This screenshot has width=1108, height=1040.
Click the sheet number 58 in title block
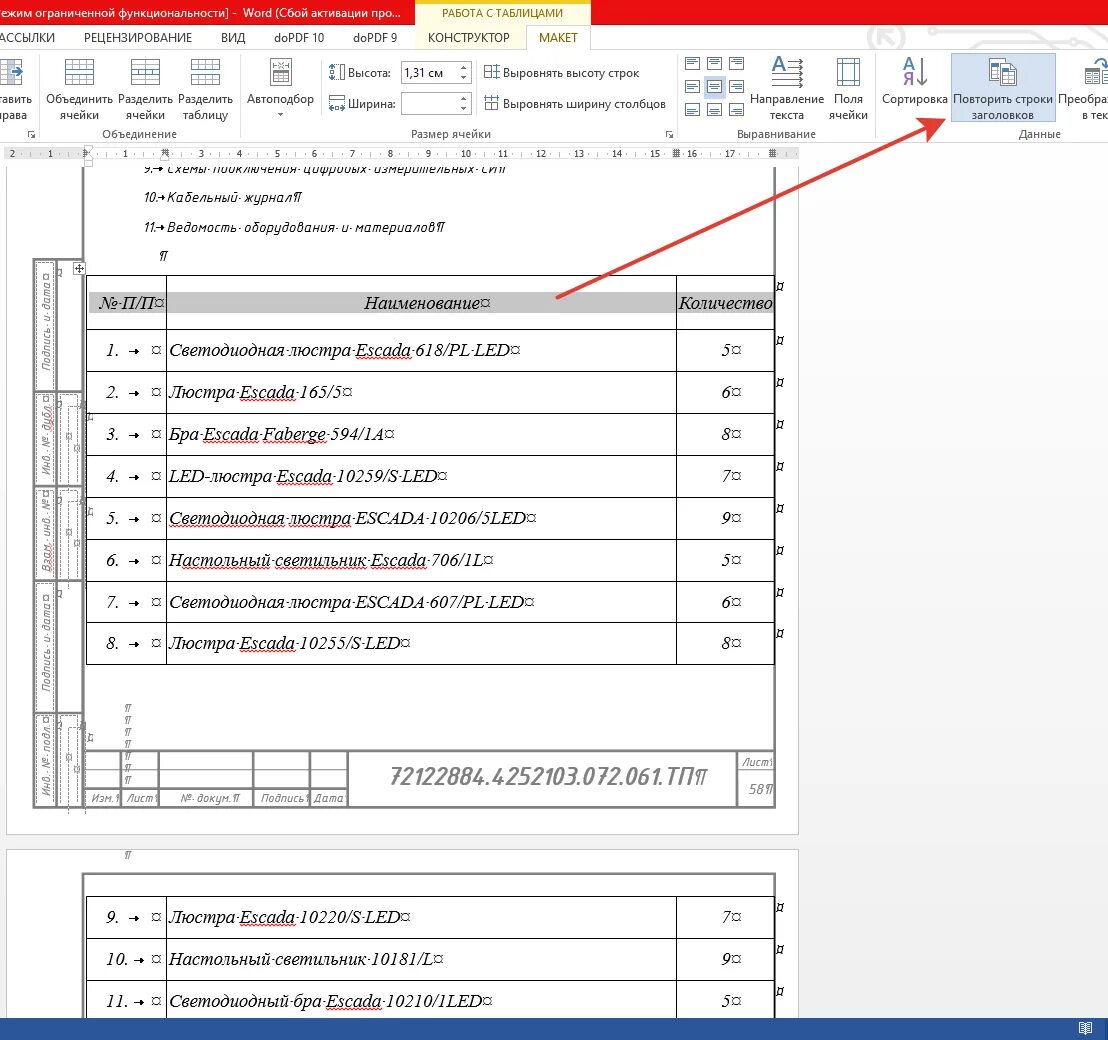(x=760, y=789)
